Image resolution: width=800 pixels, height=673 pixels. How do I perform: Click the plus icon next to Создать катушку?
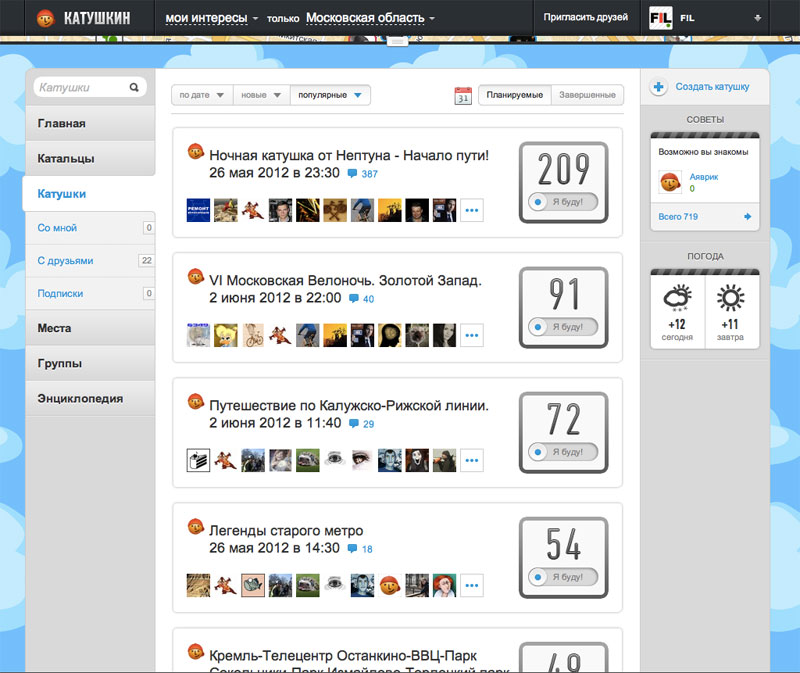(659, 87)
